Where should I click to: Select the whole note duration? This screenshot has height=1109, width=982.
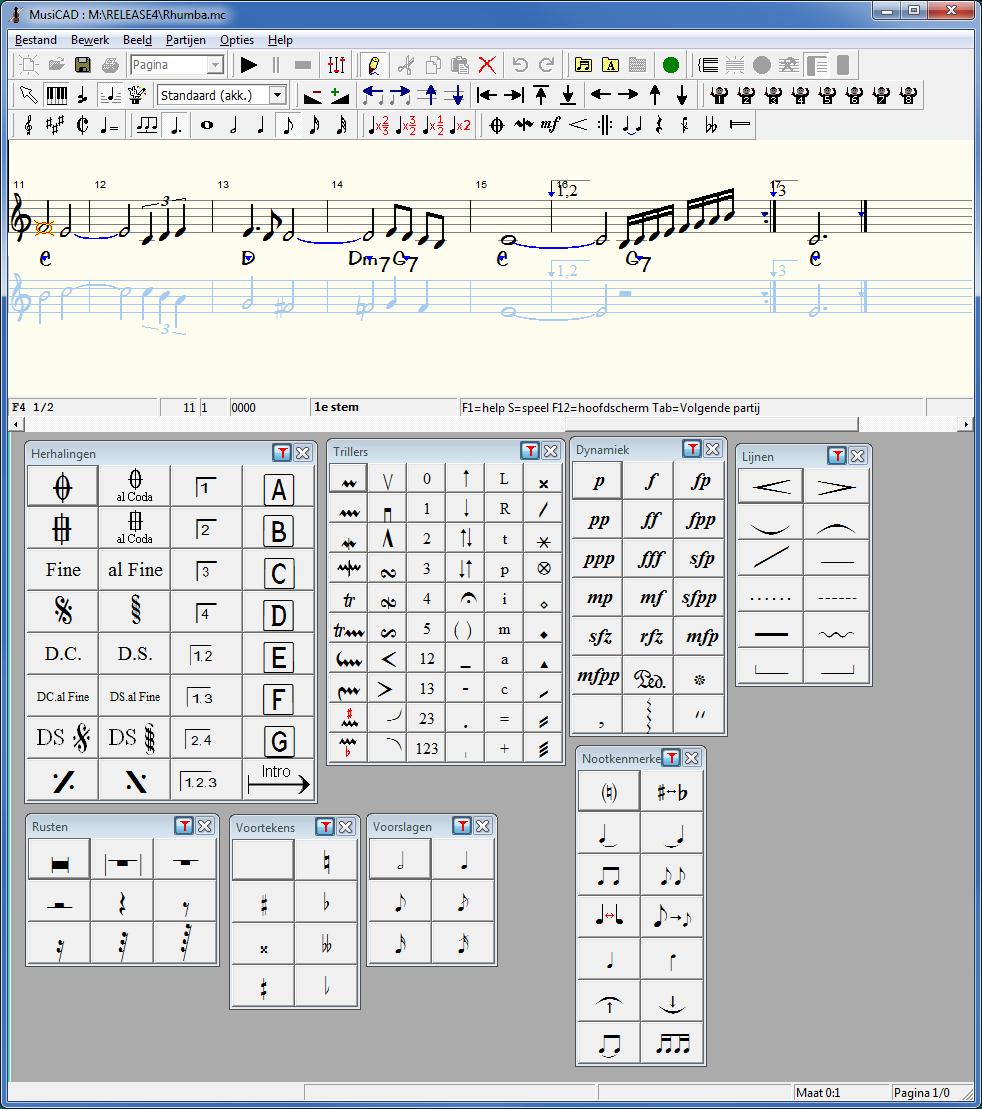[x=207, y=125]
